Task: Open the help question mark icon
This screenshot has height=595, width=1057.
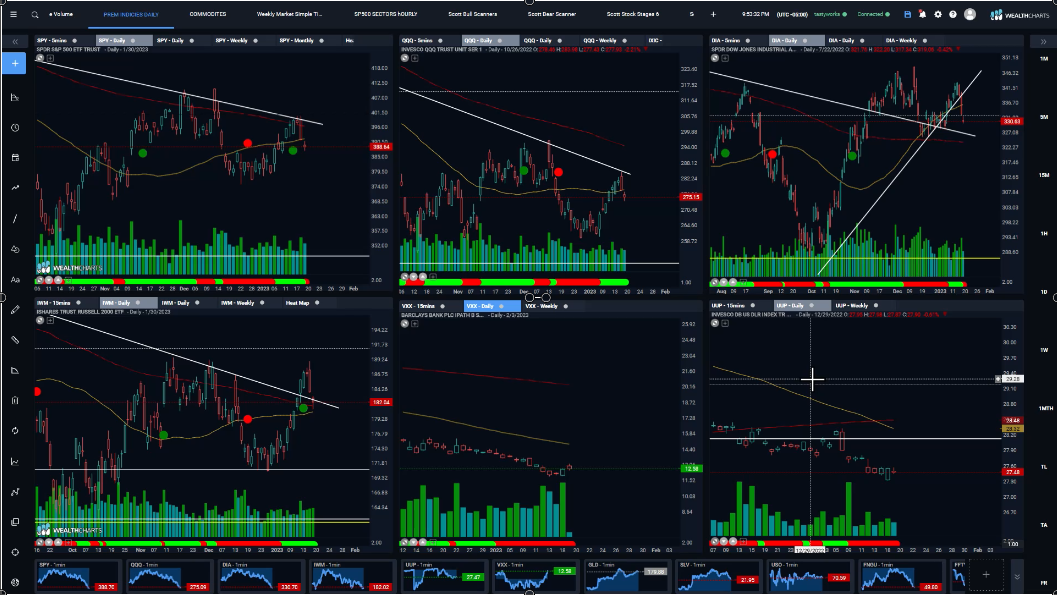Action: tap(953, 14)
